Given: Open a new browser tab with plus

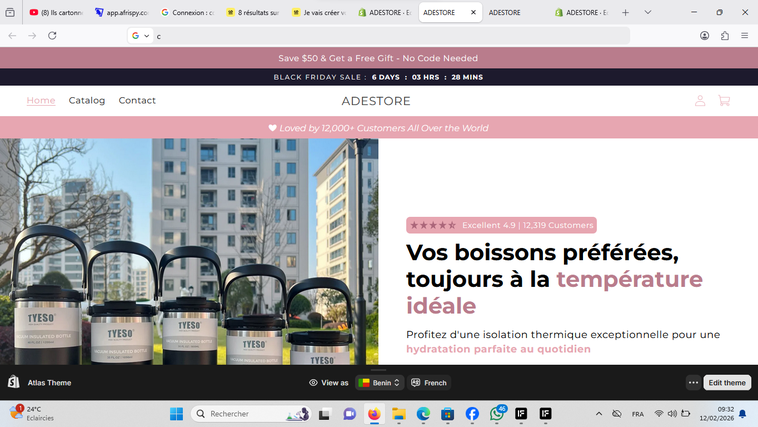Looking at the screenshot, I should [x=625, y=13].
